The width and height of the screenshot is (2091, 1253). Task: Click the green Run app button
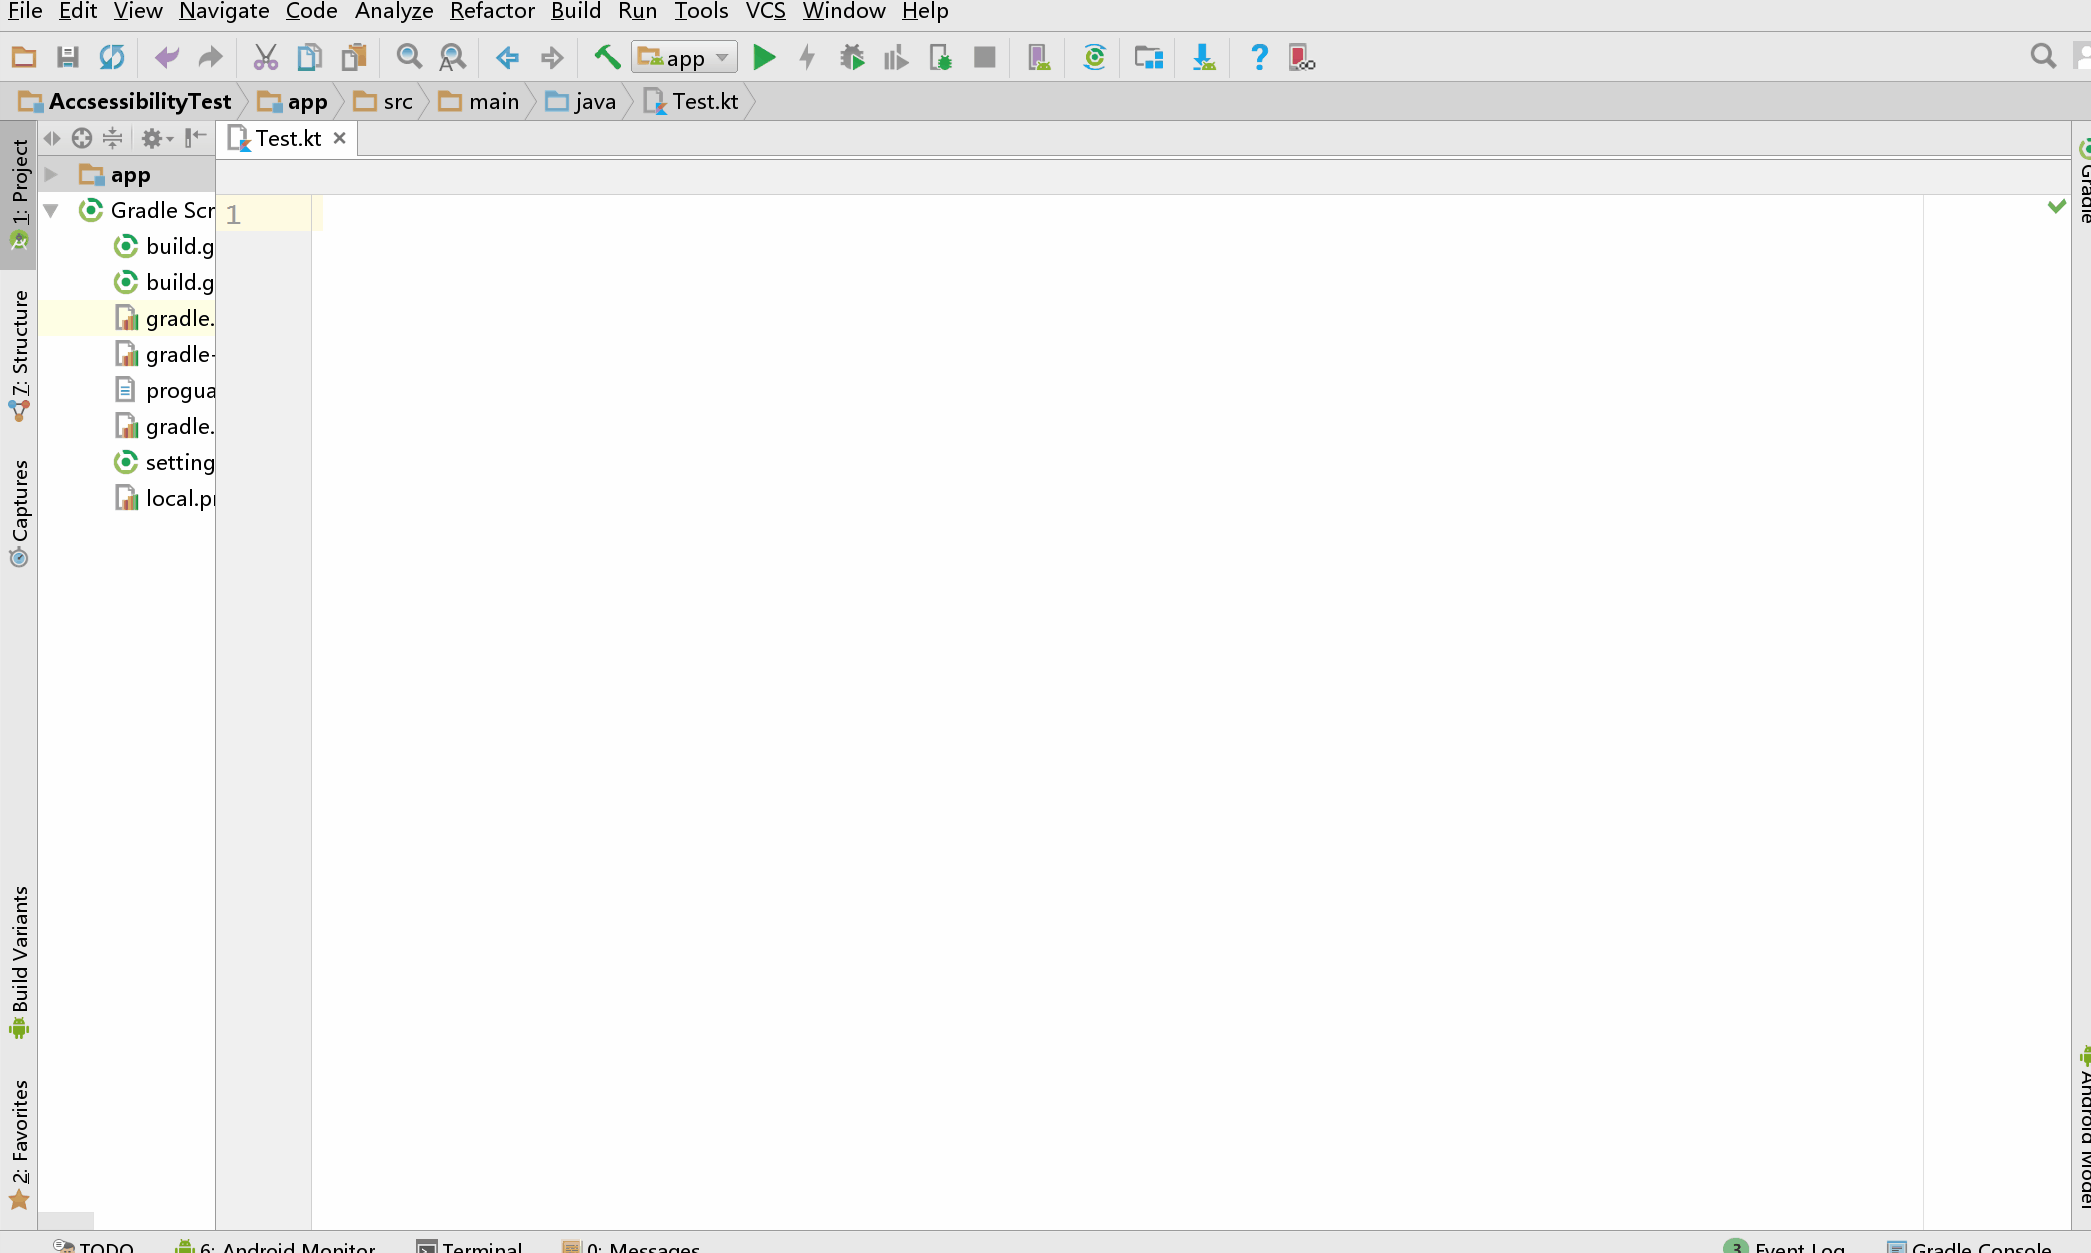click(764, 58)
